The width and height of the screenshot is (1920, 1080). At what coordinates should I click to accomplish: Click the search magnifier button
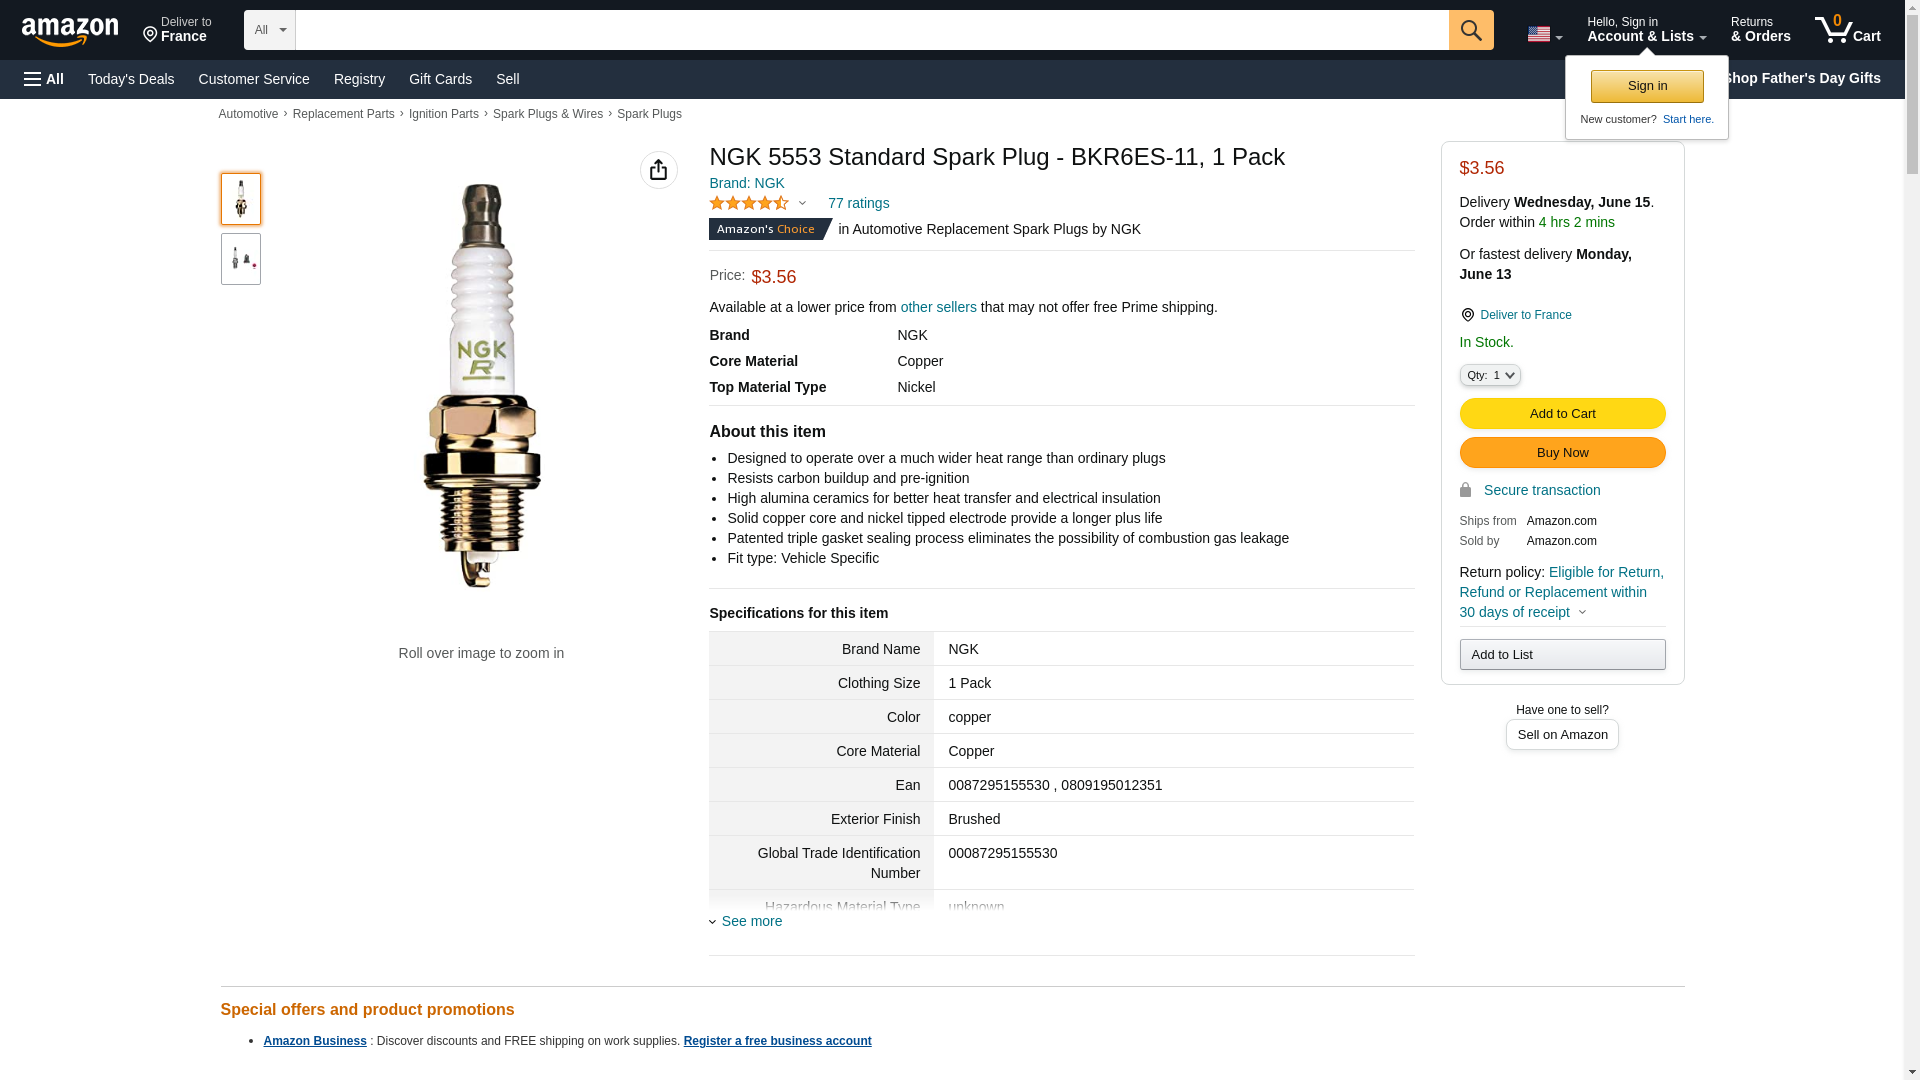(1470, 30)
